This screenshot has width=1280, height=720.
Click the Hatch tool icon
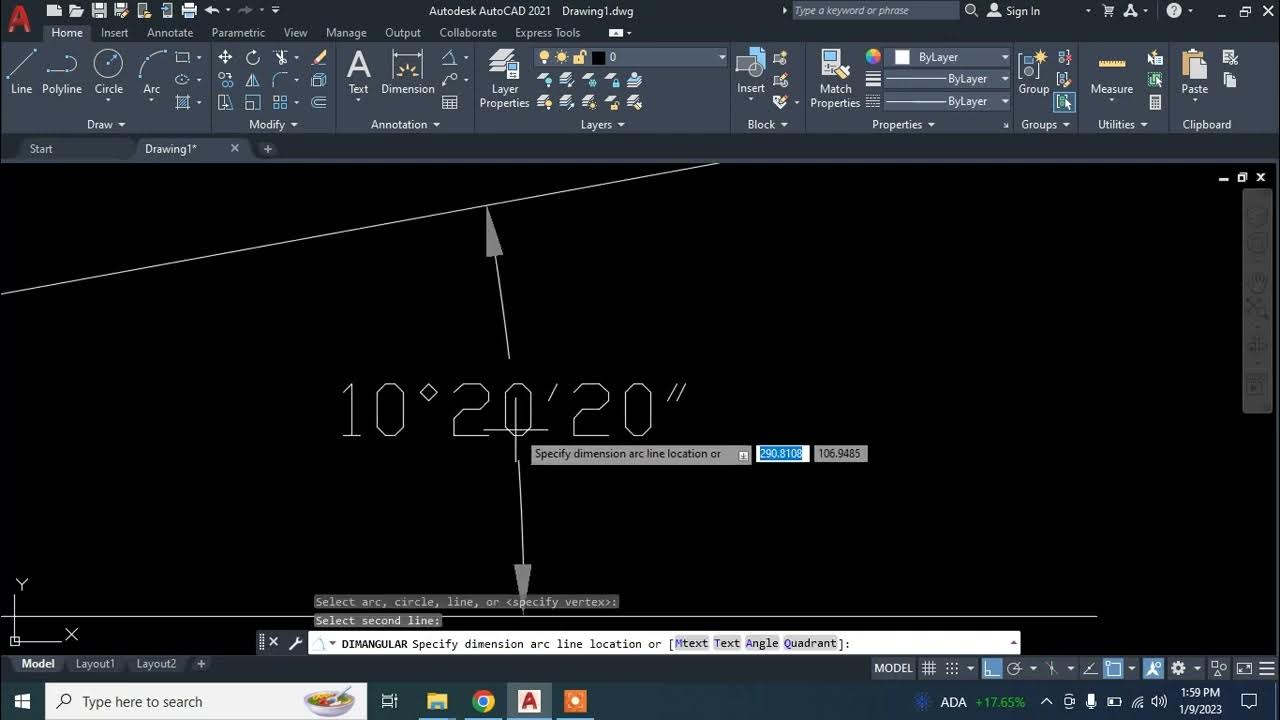[183, 102]
